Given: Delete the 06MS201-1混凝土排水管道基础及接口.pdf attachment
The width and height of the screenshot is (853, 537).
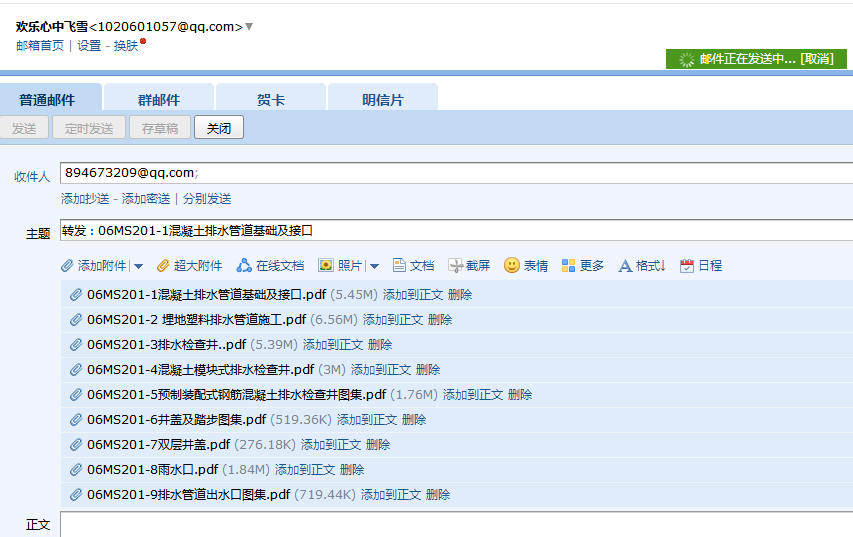Looking at the screenshot, I should pos(460,295).
